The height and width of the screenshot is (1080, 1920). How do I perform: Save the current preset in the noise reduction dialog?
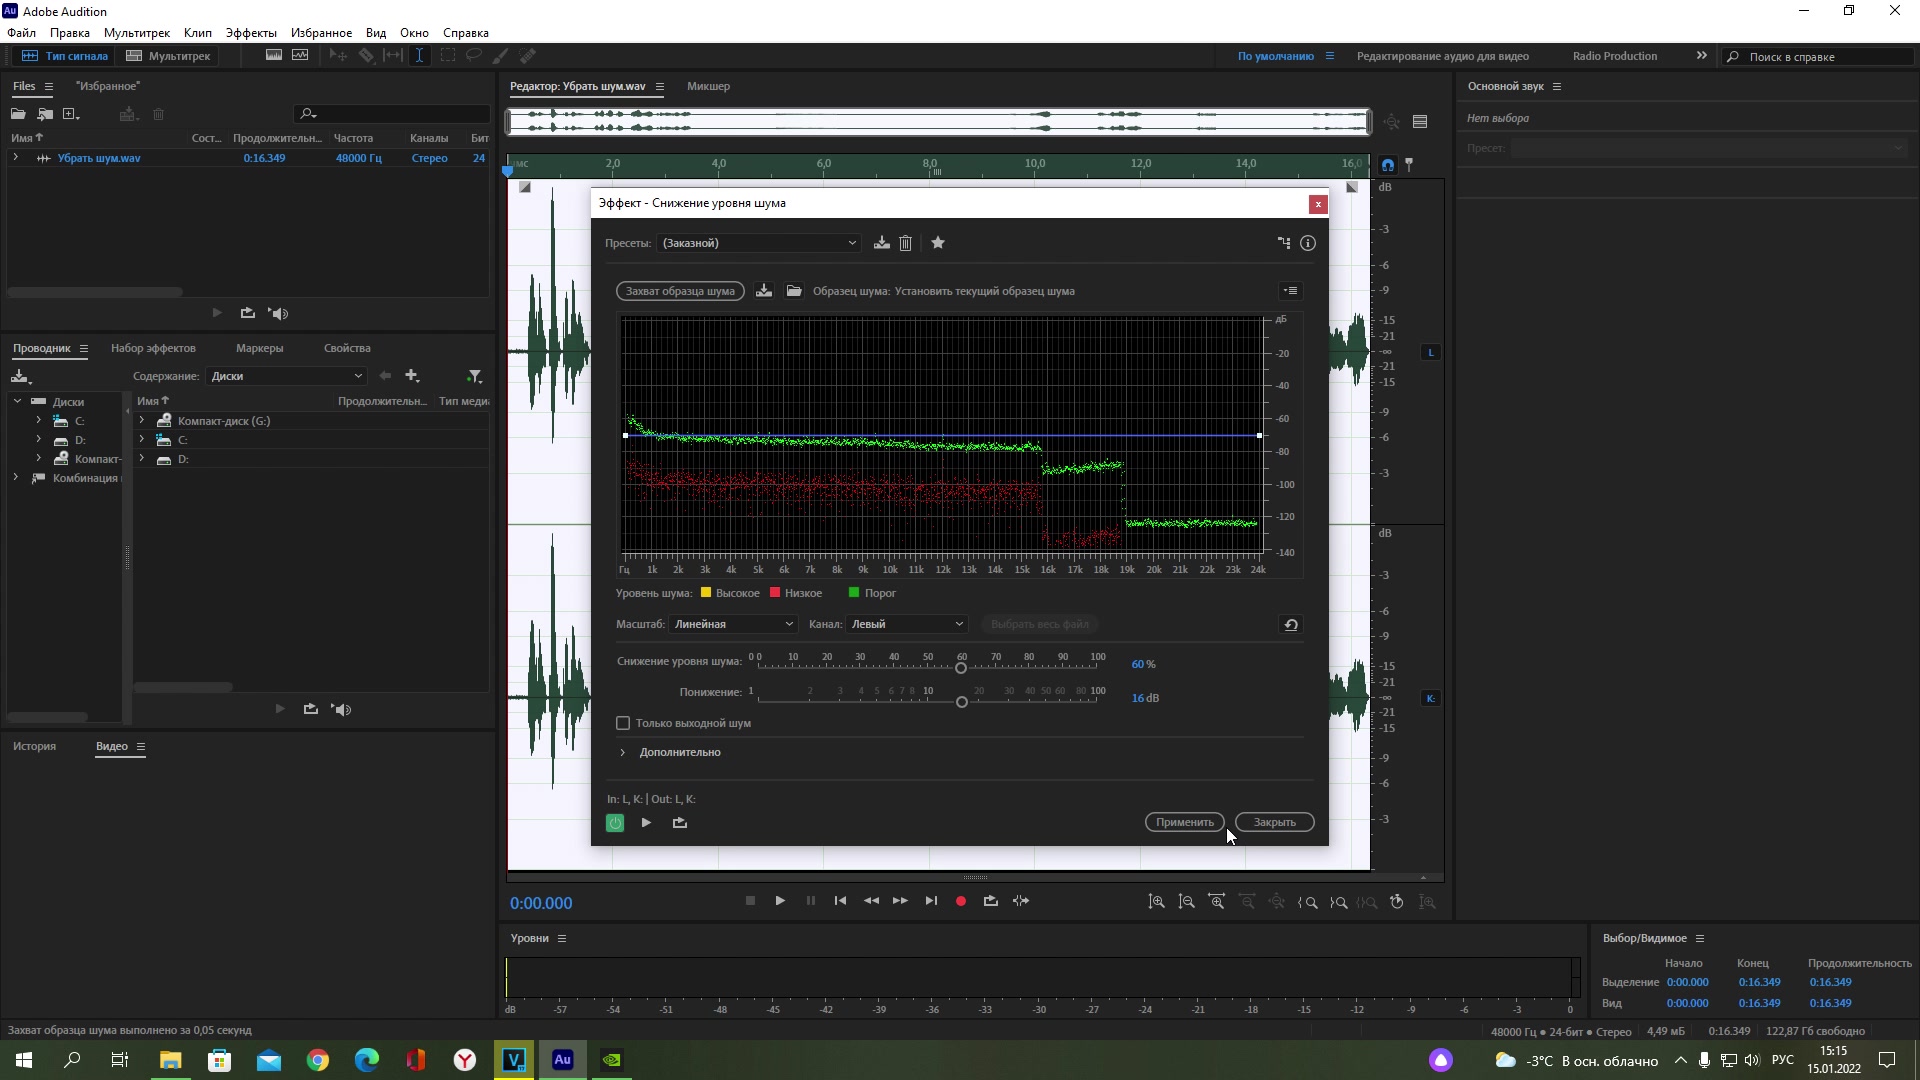[x=881, y=243]
